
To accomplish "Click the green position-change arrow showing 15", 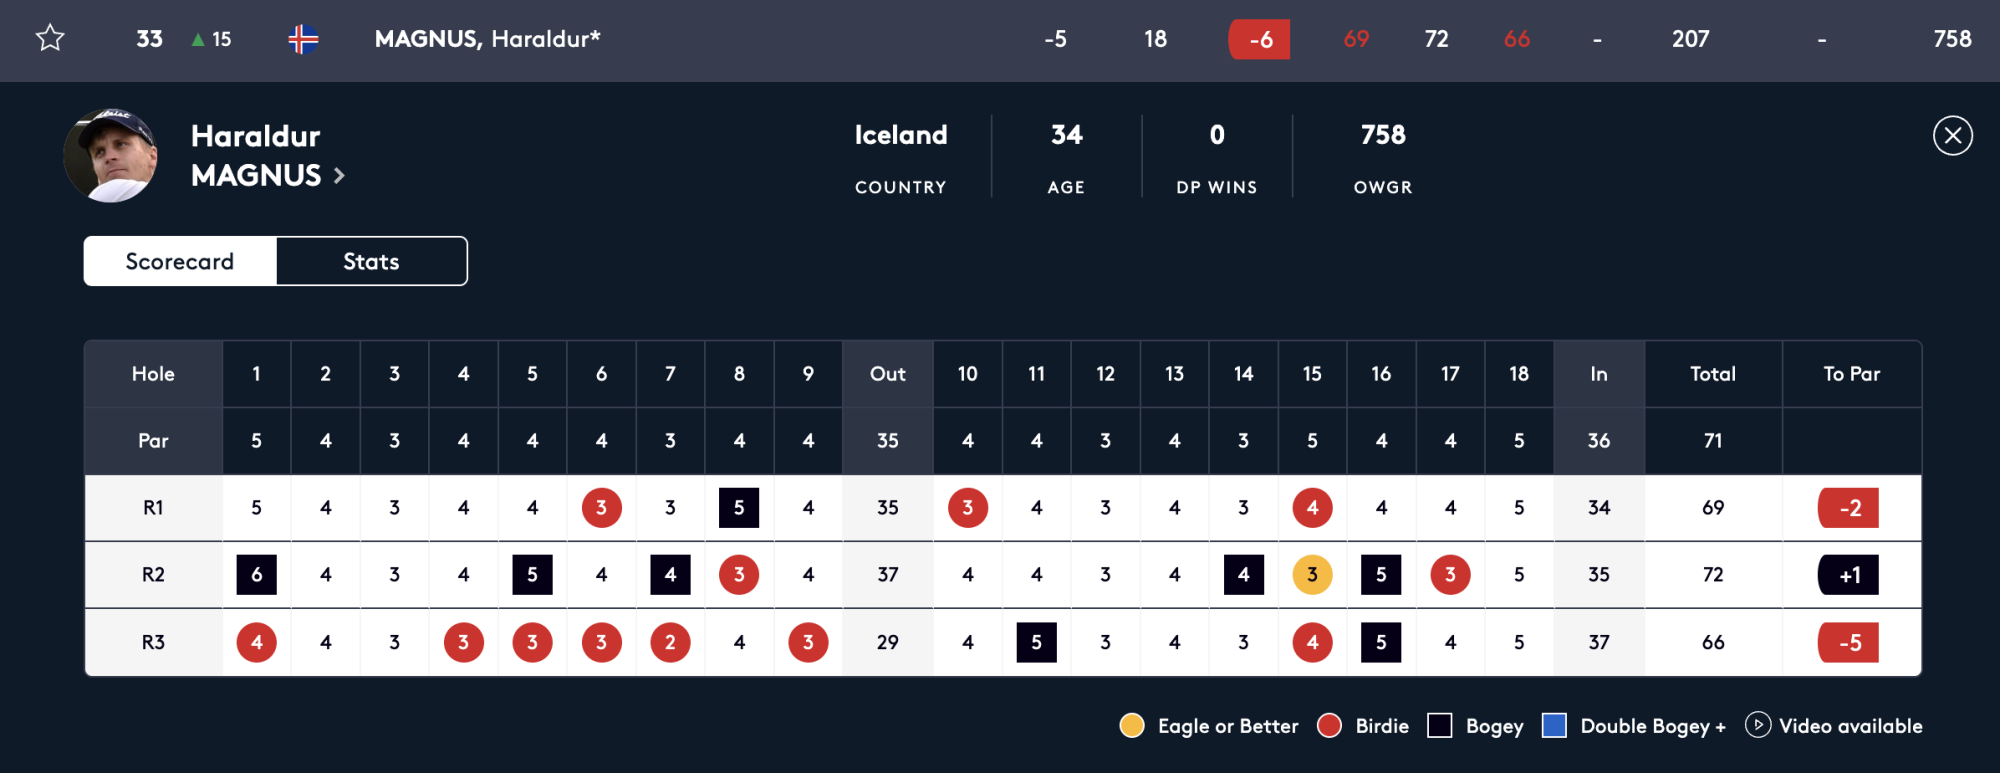I will [x=199, y=40].
